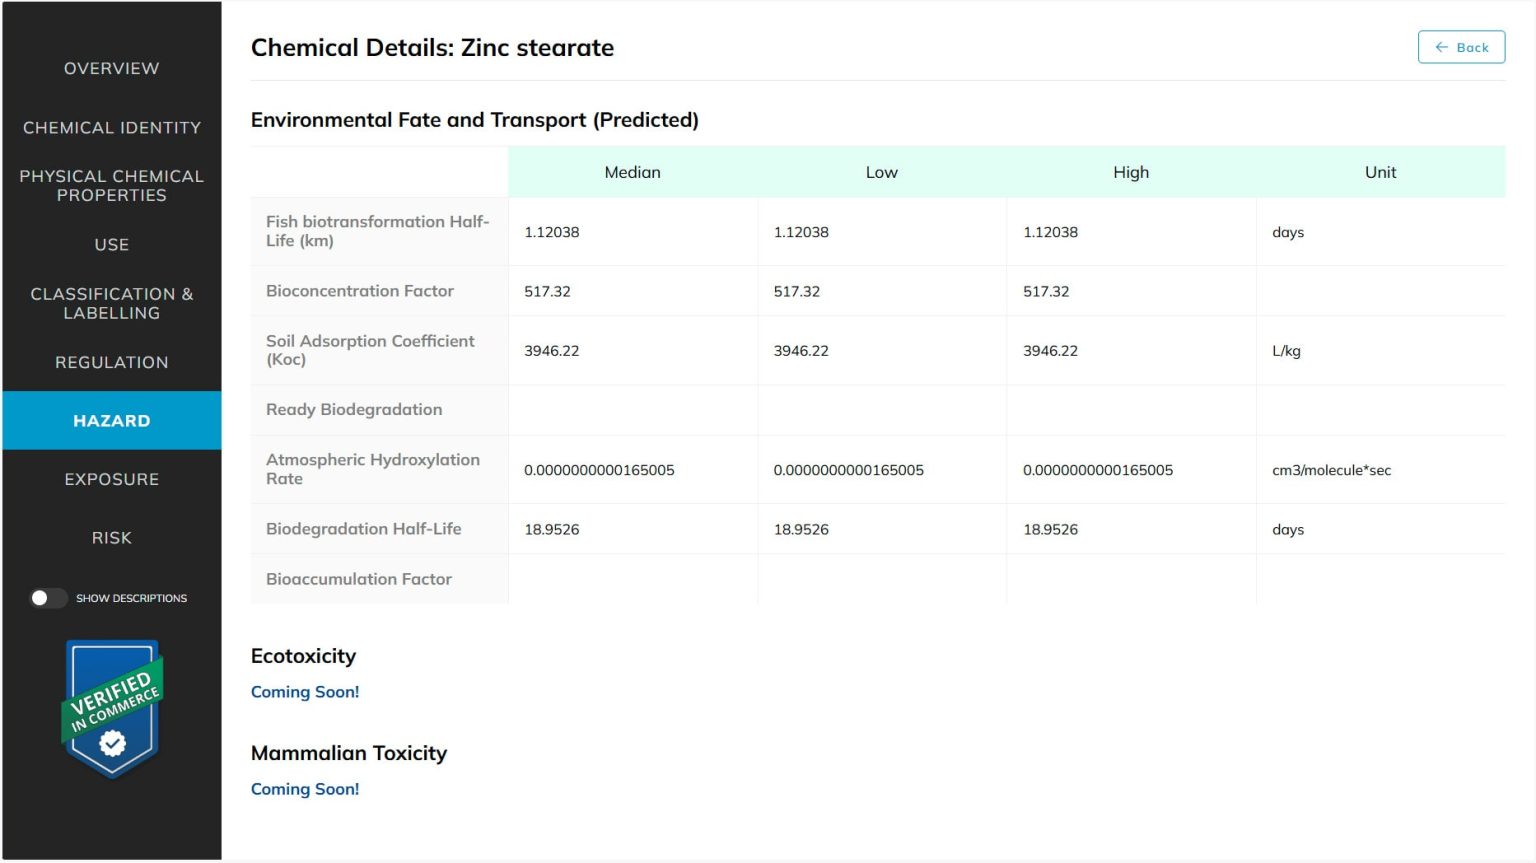Open the Overview section
1536x863 pixels.
click(x=111, y=68)
